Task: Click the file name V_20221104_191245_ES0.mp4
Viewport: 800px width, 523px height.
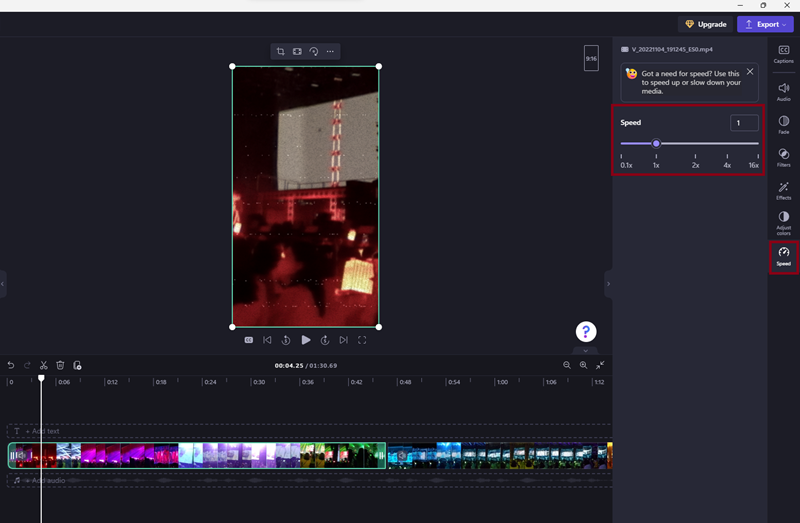Action: (x=672, y=49)
